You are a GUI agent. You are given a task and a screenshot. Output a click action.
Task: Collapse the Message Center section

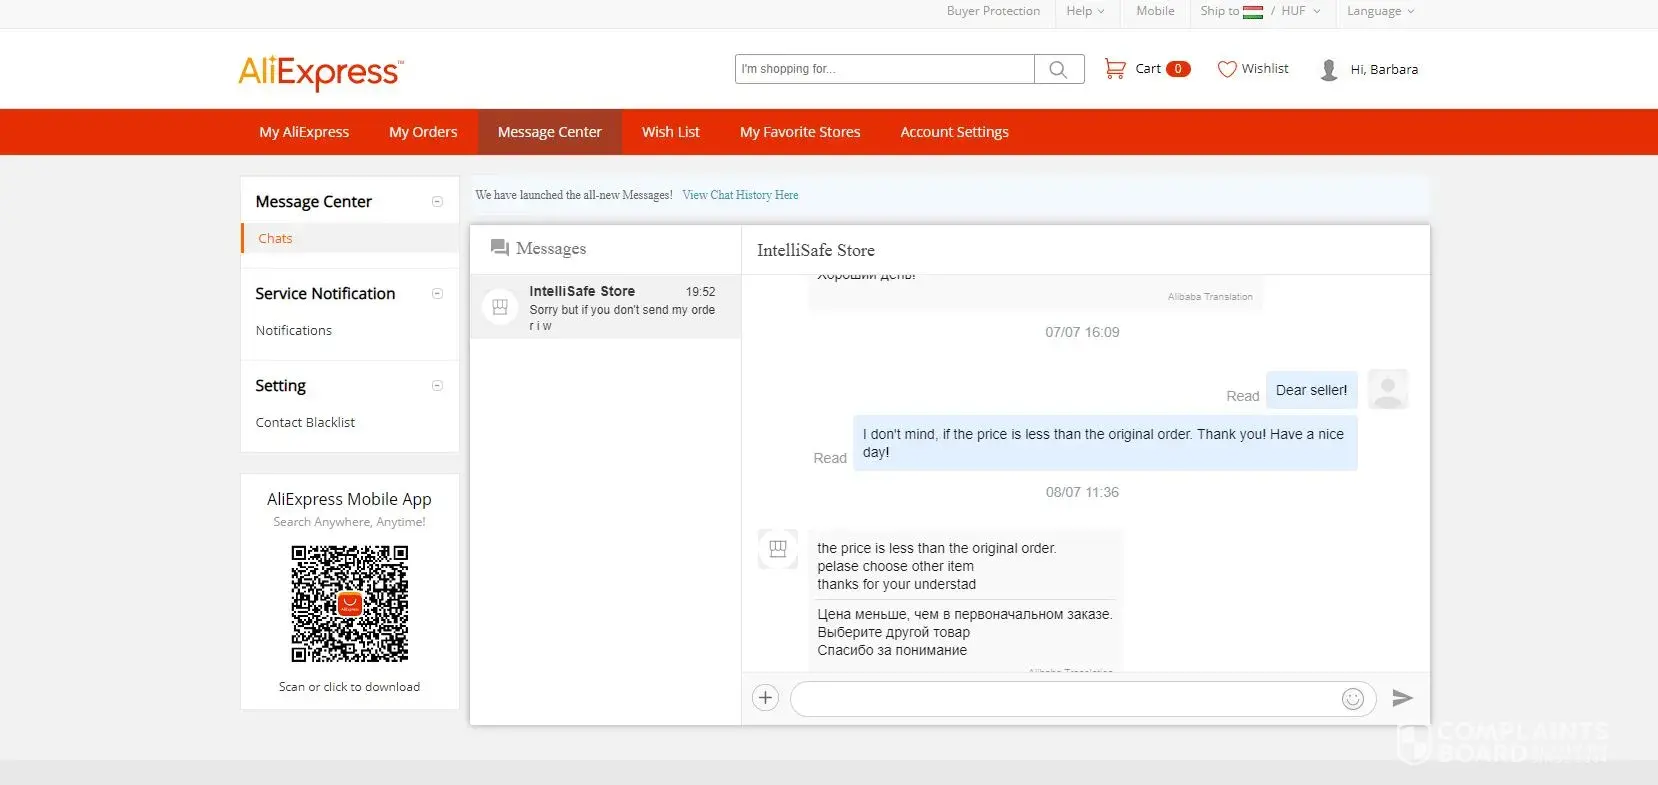(437, 202)
